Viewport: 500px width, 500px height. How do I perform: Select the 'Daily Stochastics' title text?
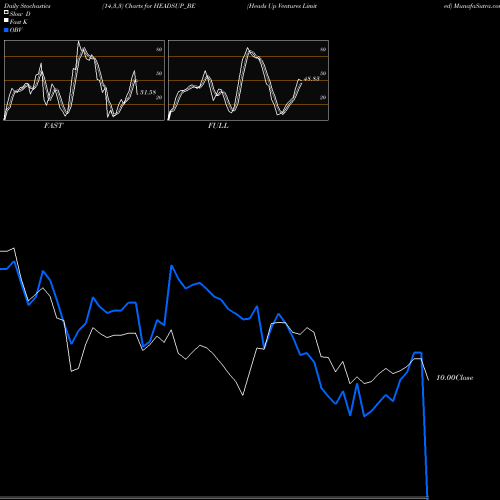coord(27,6)
